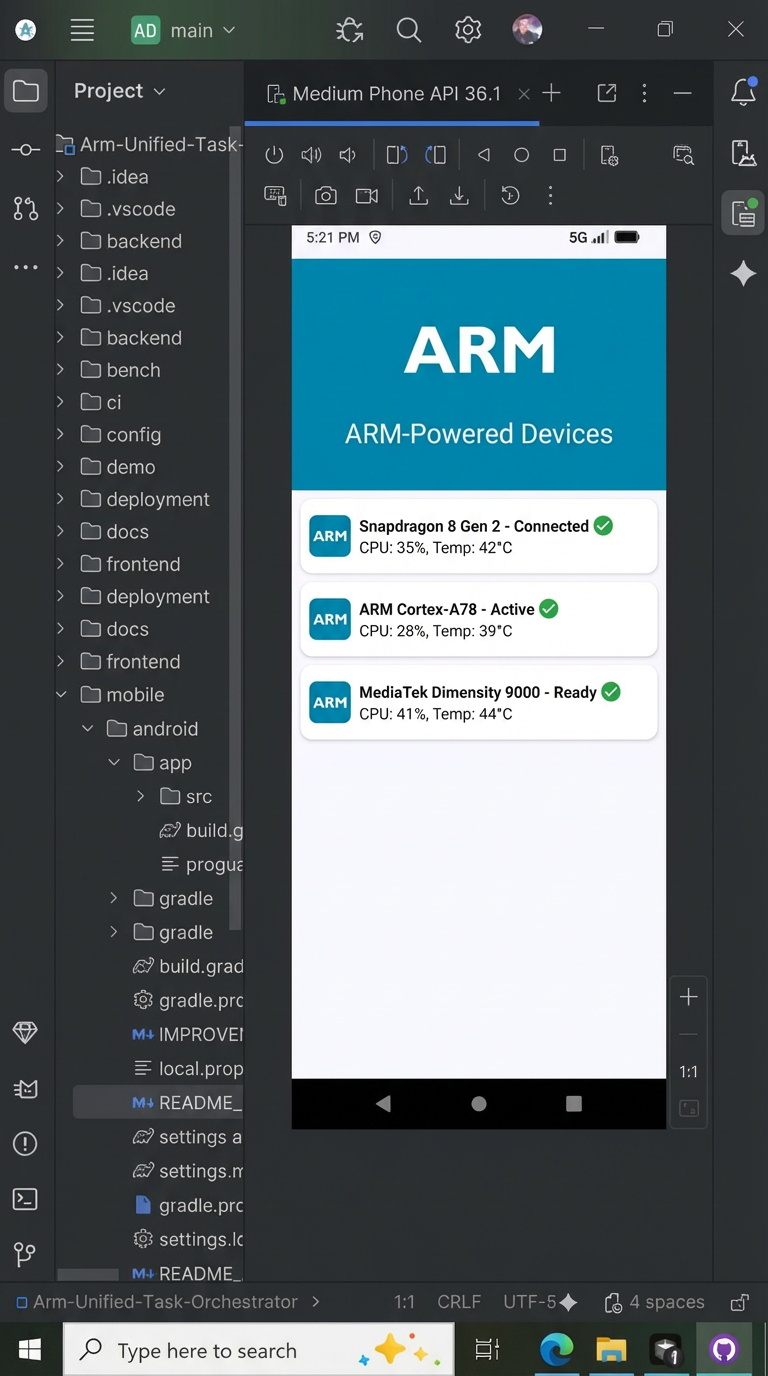Screen dimensions: 768x1376
Task: Click emulator Volume Up icon
Action: click(x=311, y=155)
